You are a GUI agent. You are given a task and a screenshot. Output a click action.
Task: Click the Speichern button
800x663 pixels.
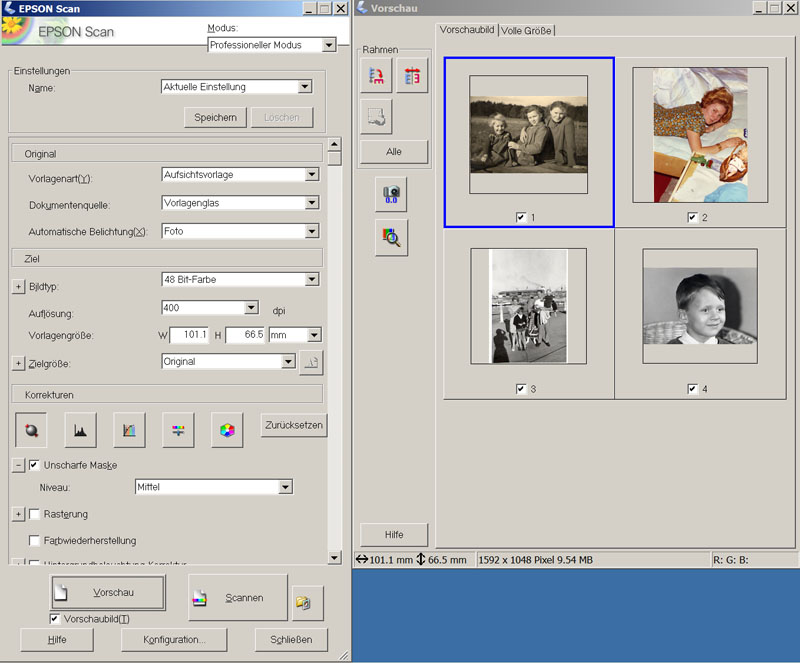[x=215, y=117]
